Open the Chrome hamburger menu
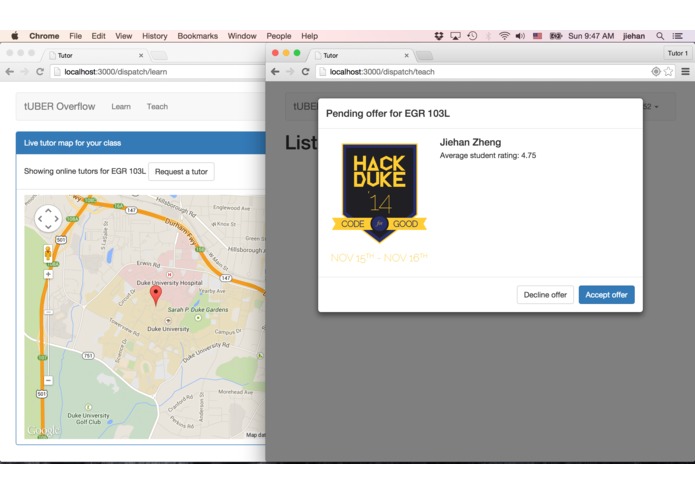This screenshot has width=695, height=494. pyautogui.click(x=685, y=71)
